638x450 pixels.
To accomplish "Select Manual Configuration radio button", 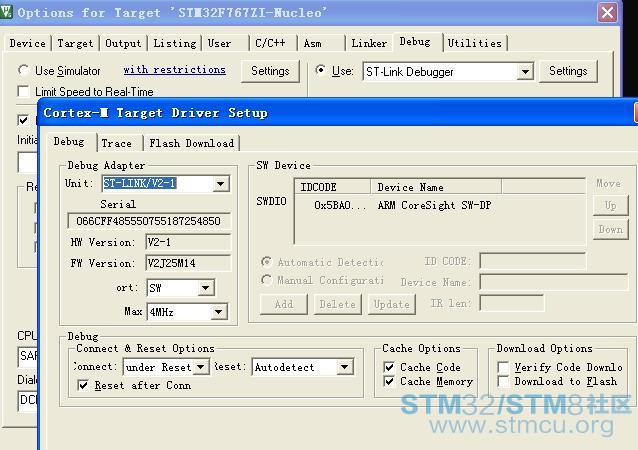I will [x=267, y=280].
